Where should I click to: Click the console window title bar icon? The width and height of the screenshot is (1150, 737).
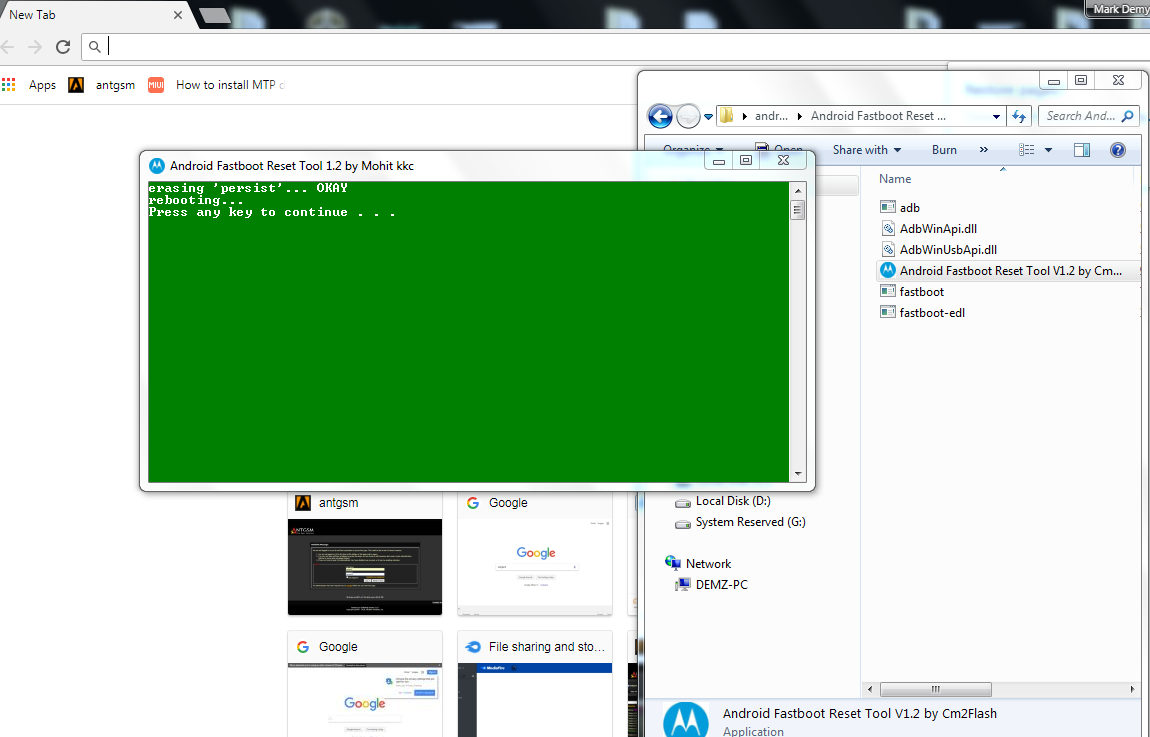point(156,166)
